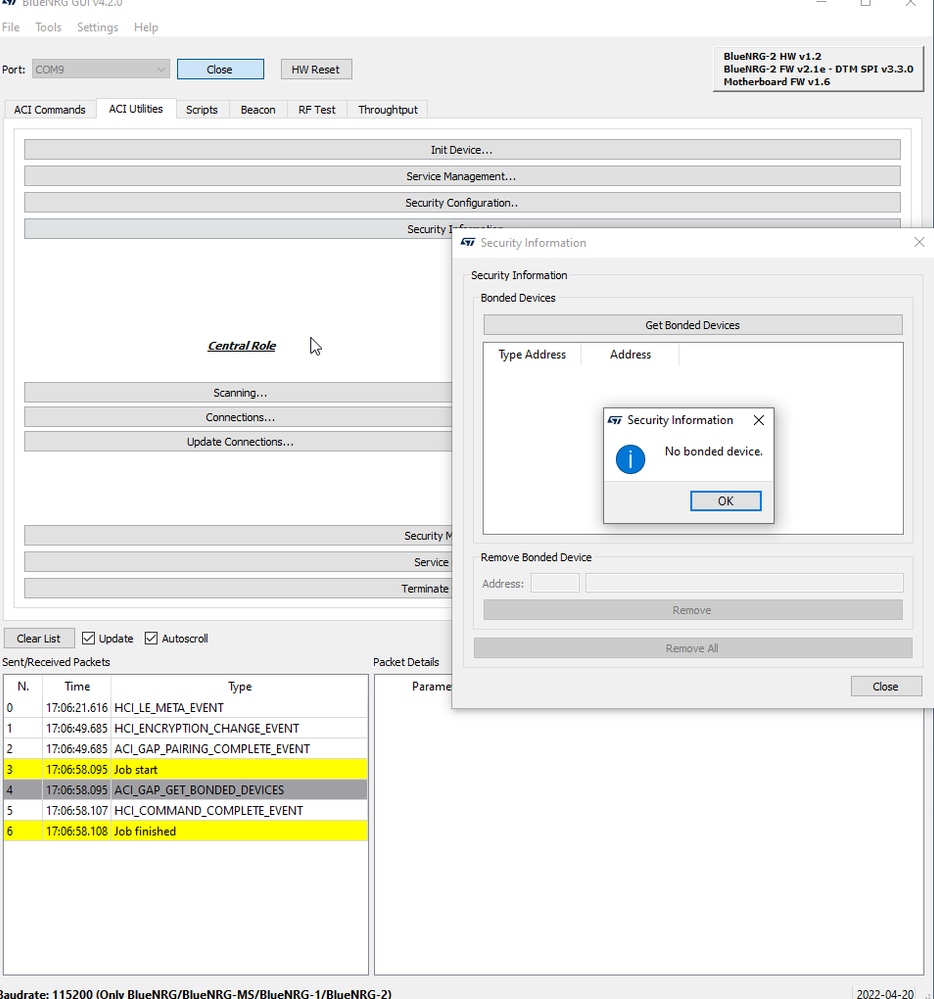Click the blue information icon in the popup
This screenshot has width=934, height=999.
click(630, 459)
